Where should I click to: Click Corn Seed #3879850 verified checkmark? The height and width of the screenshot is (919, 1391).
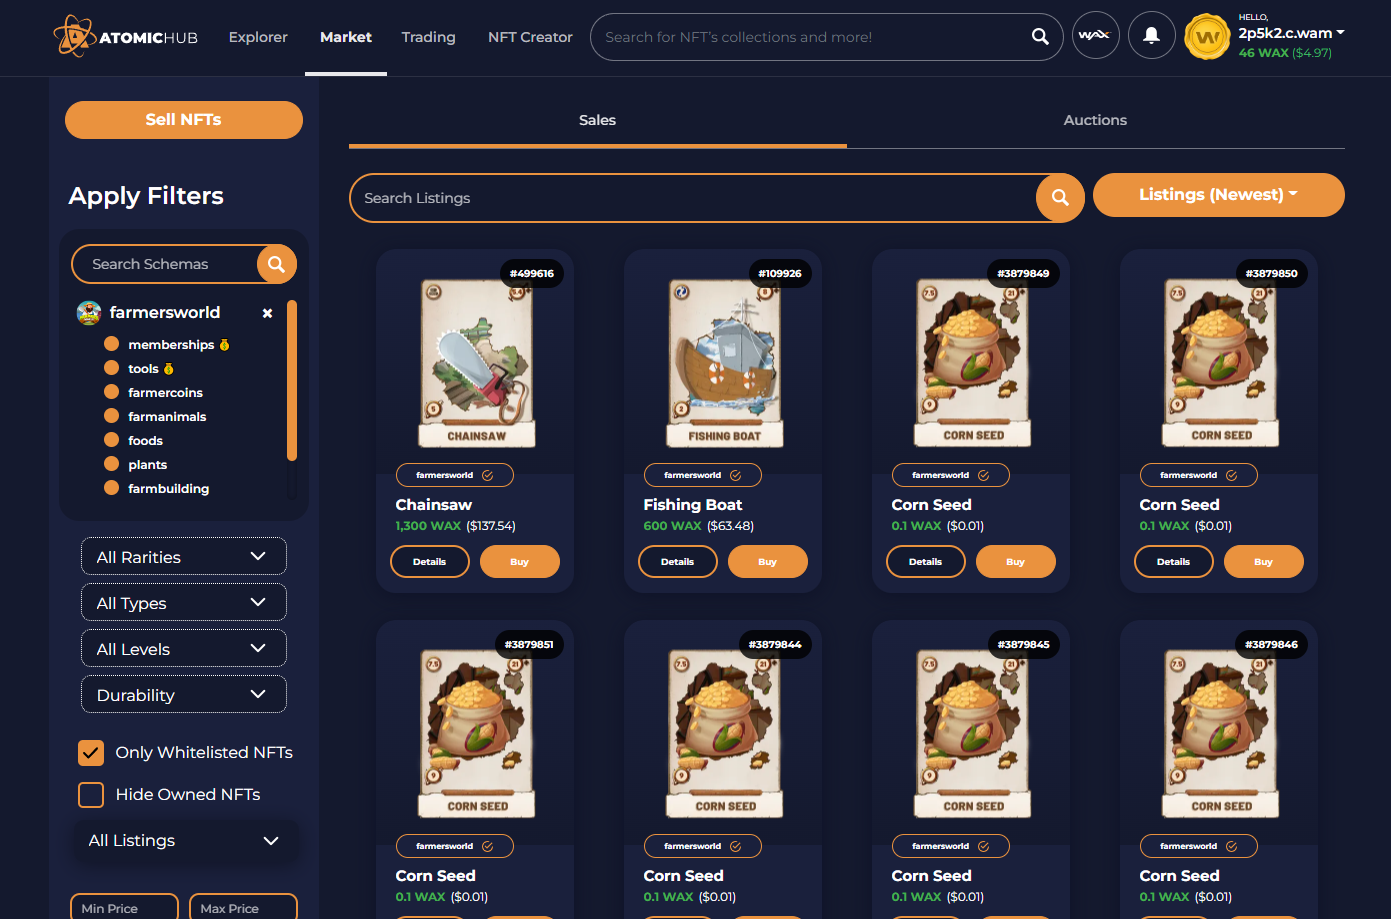(x=1231, y=475)
